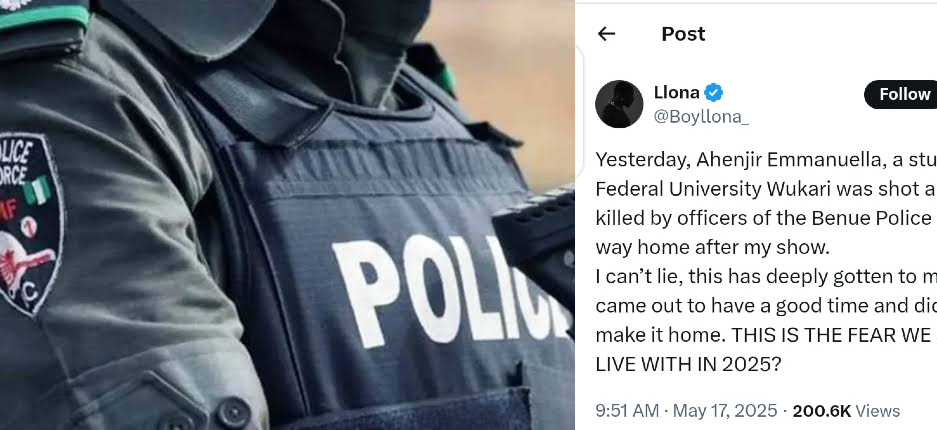This screenshot has width=937, height=430.
Task: Click the blue verified badge
Action: (714, 93)
